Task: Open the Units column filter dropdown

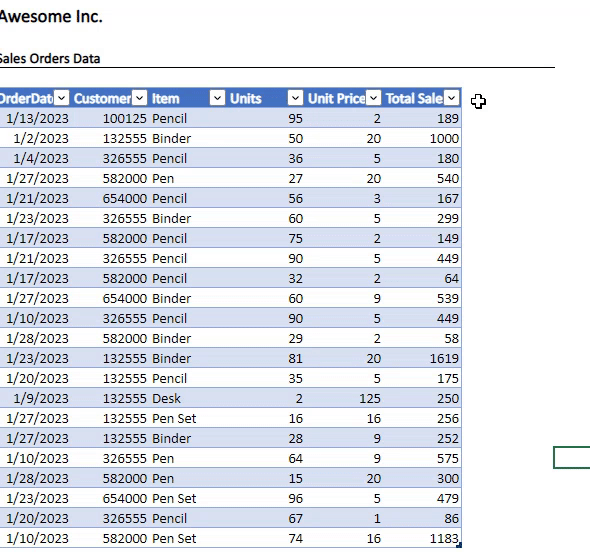Action: click(295, 98)
